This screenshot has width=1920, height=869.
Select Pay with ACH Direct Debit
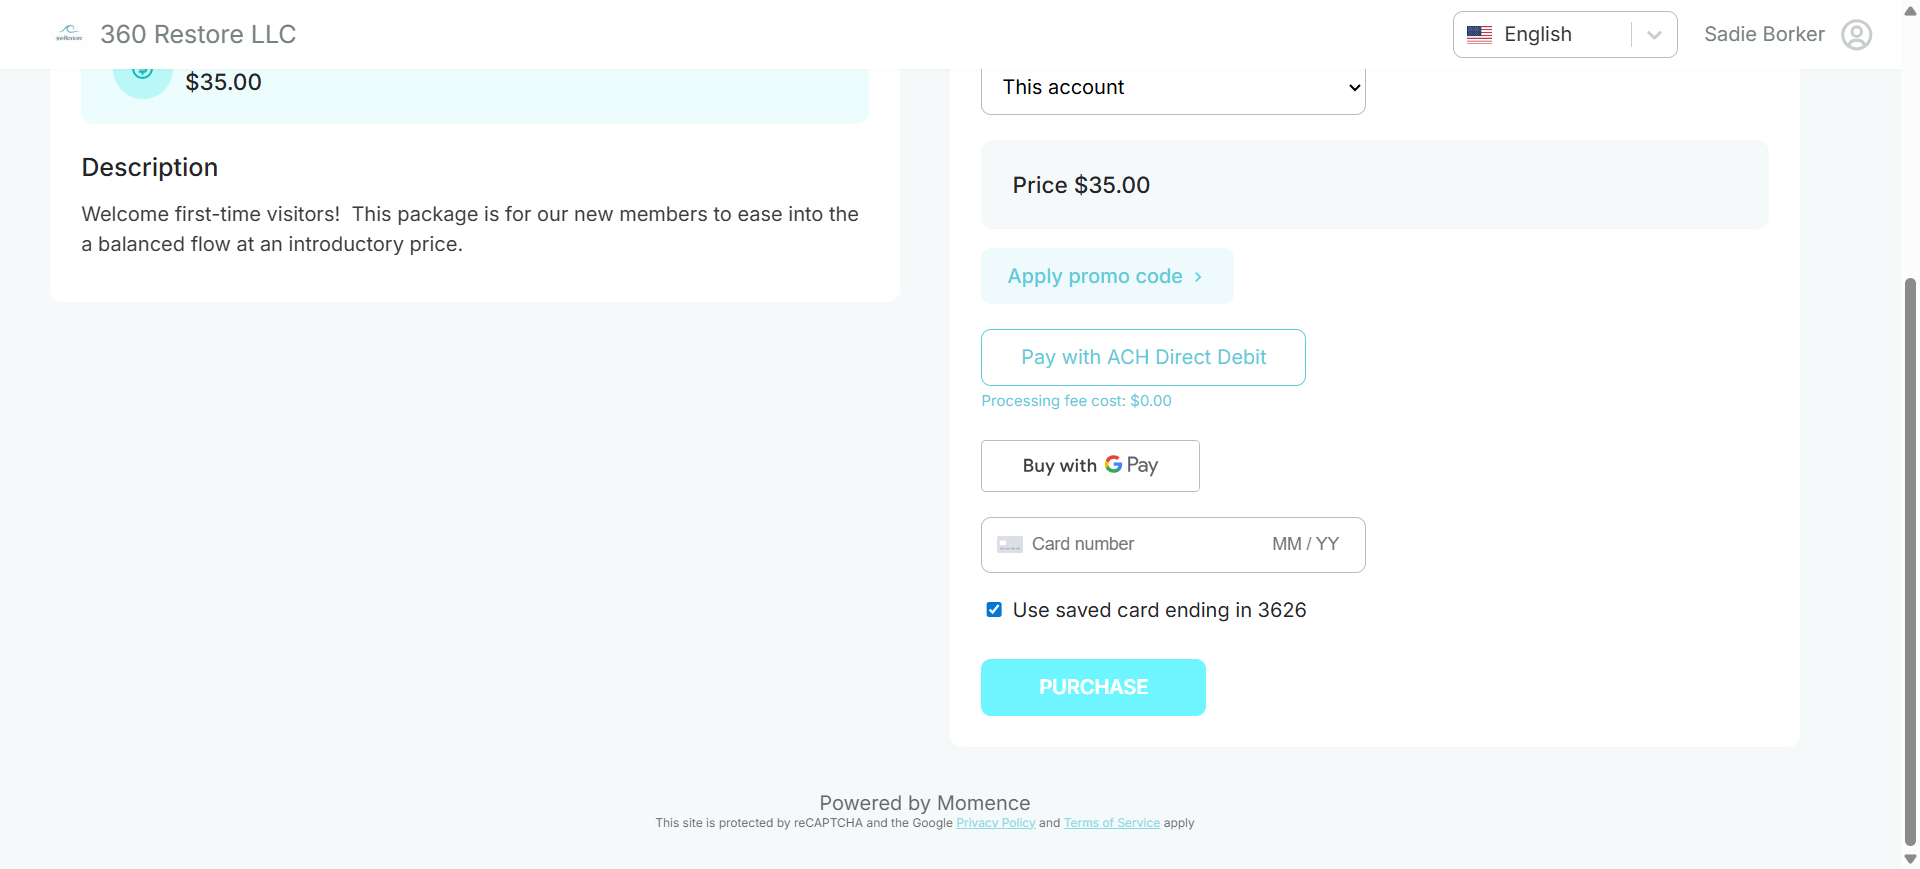click(1143, 357)
